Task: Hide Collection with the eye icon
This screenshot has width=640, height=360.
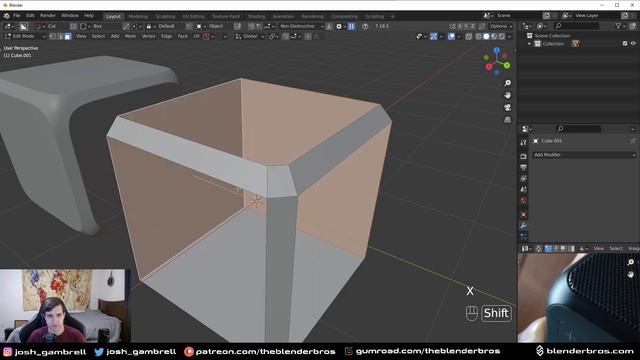Action: [x=633, y=43]
